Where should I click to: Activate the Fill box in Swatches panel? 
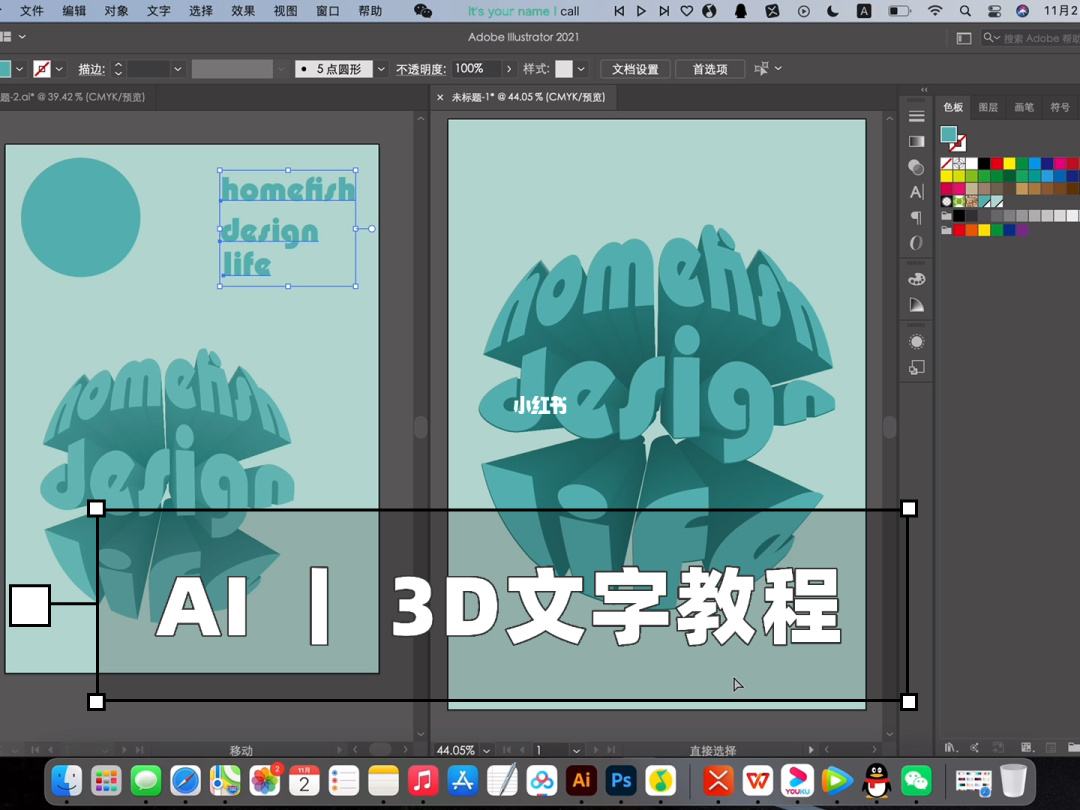[948, 134]
